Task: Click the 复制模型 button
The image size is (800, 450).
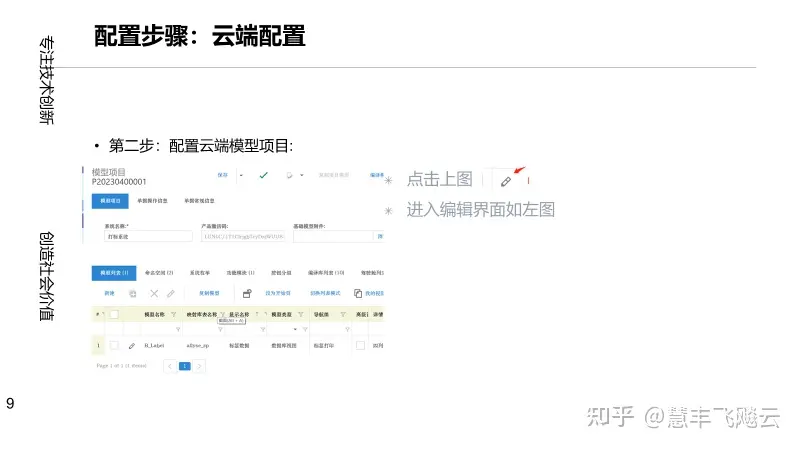Action: tap(209, 293)
